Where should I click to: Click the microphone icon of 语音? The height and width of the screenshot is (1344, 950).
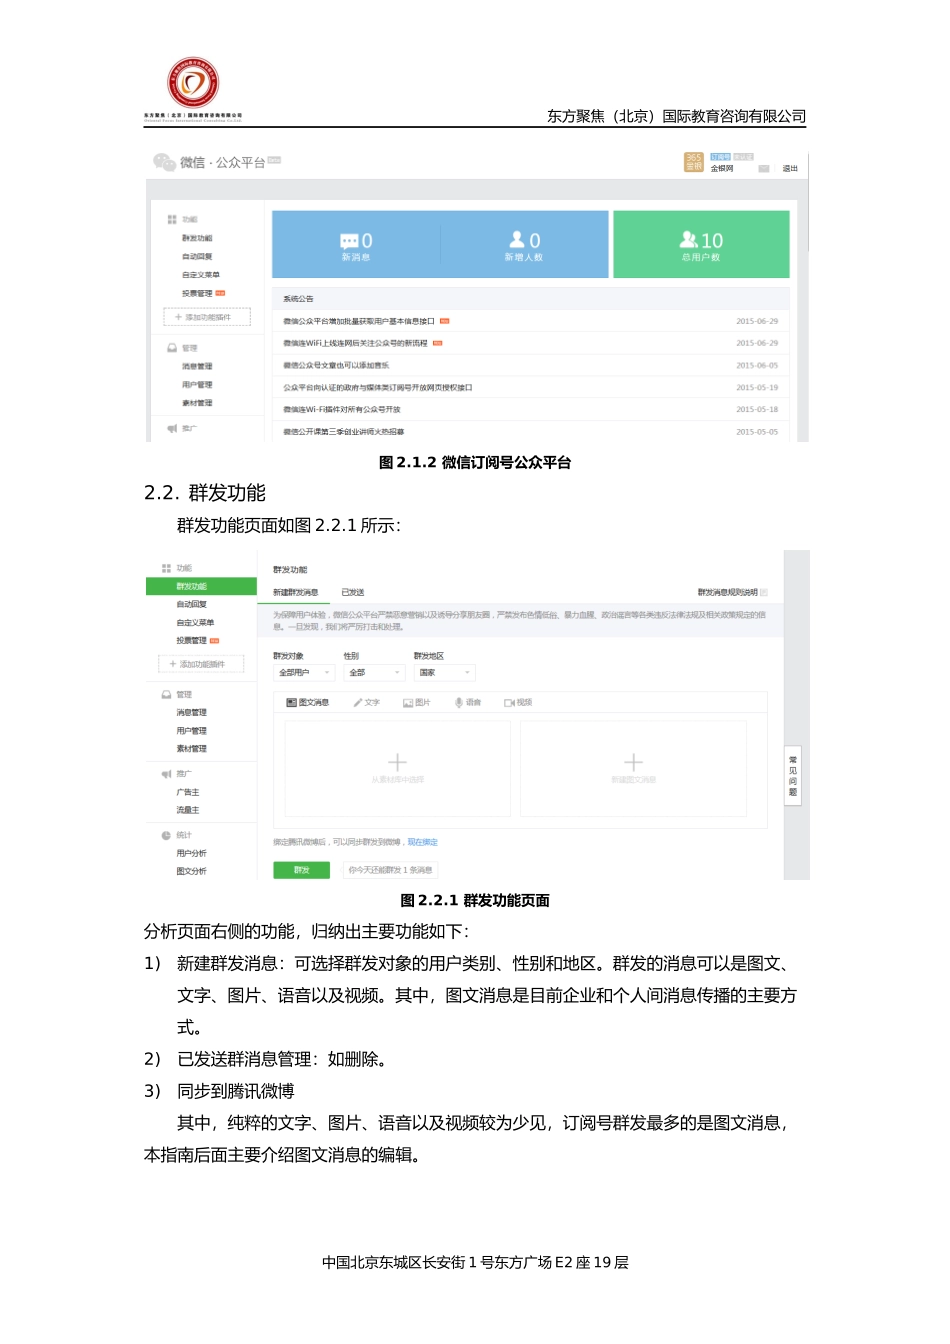[459, 703]
